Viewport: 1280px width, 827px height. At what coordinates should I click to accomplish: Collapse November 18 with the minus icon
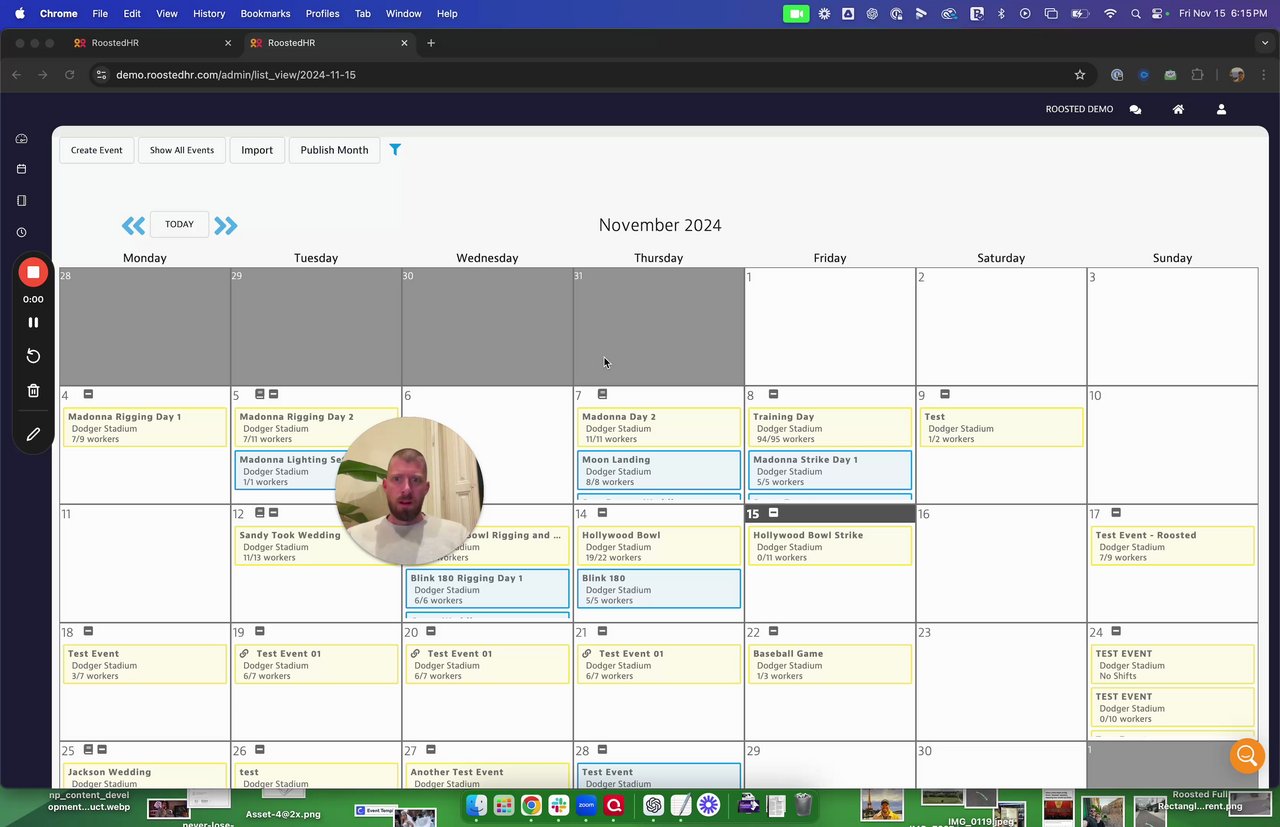pyautogui.click(x=88, y=631)
